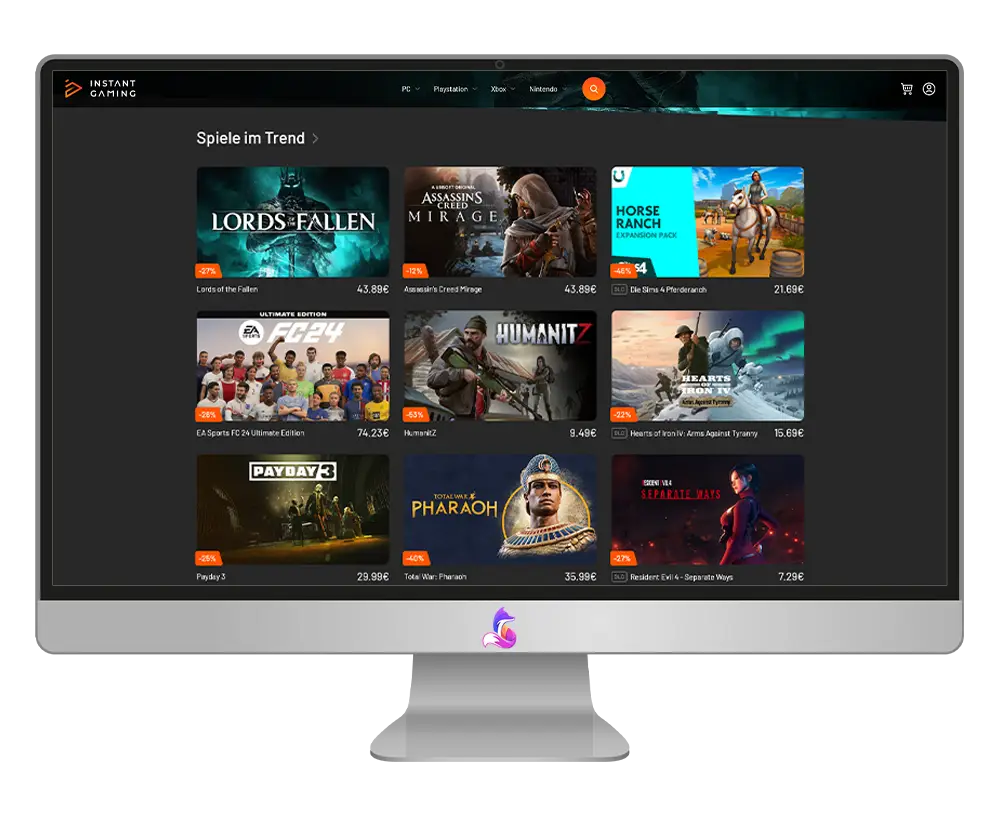The height and width of the screenshot is (815, 1000).
Task: Click the Instant Gaming logo
Action: coord(100,88)
